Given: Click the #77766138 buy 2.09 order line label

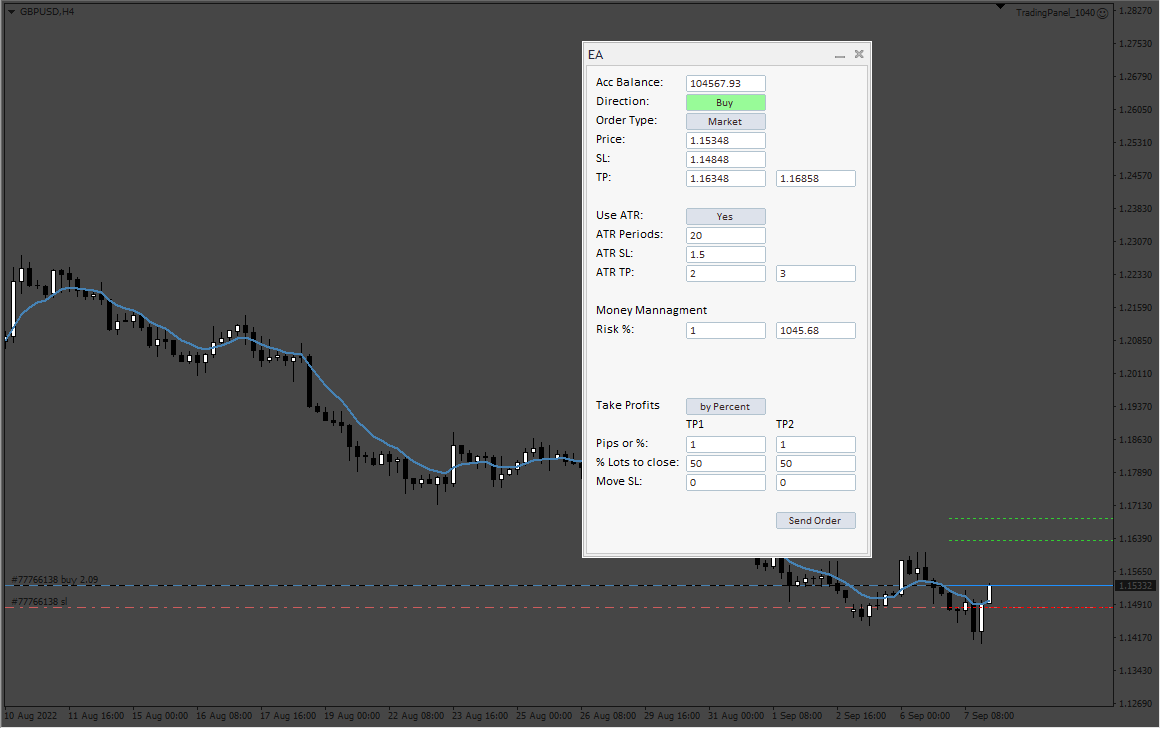Looking at the screenshot, I should pos(55,579).
